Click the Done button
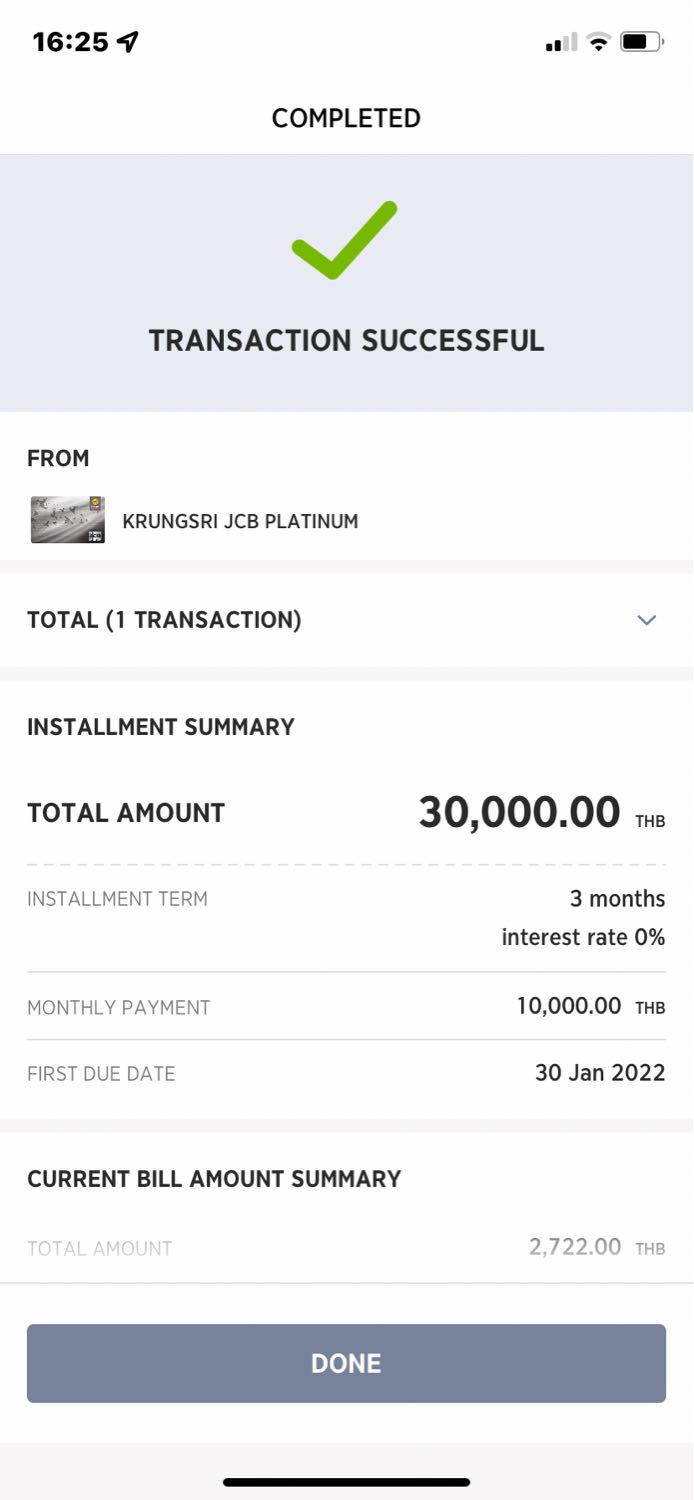 pyautogui.click(x=346, y=1363)
